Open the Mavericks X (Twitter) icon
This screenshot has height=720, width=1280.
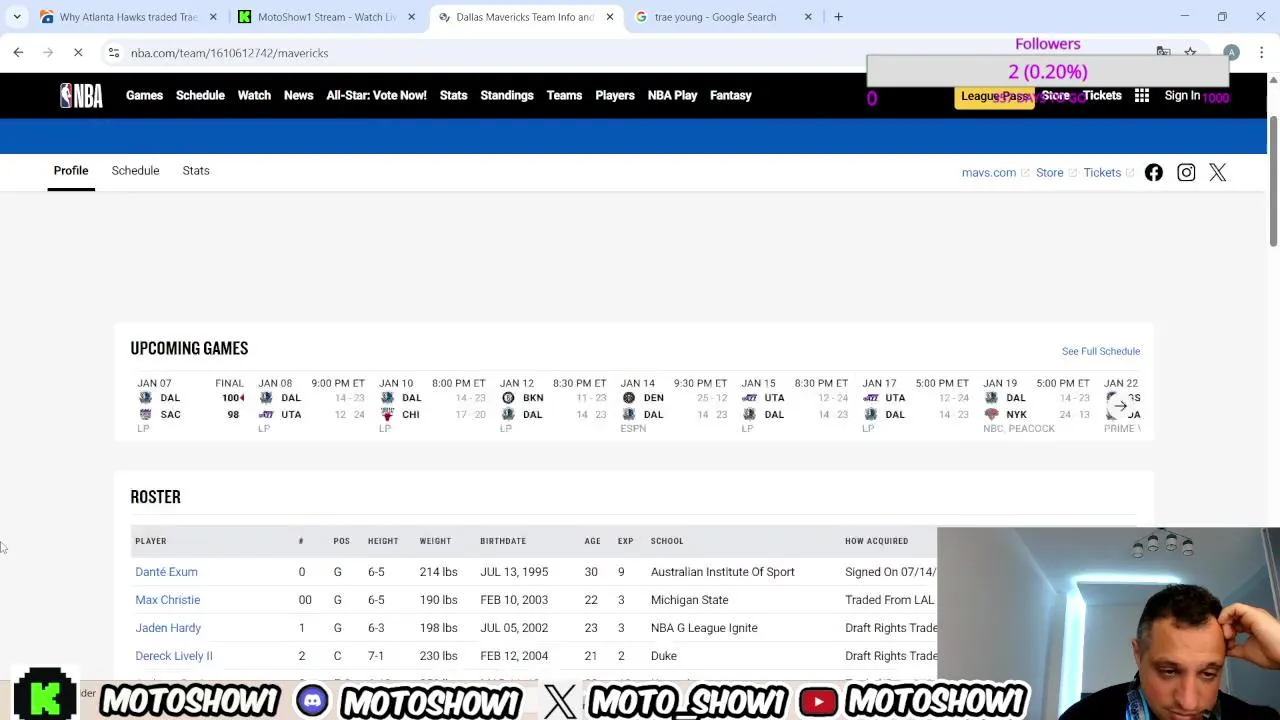point(1217,172)
